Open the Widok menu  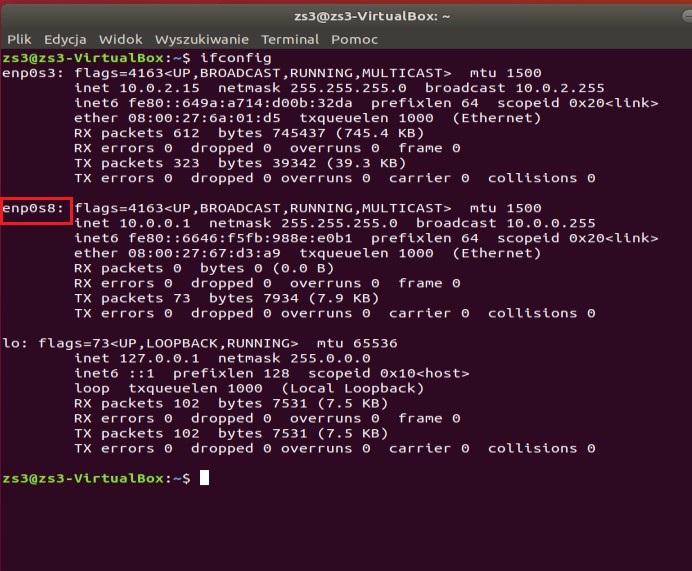tap(120, 39)
